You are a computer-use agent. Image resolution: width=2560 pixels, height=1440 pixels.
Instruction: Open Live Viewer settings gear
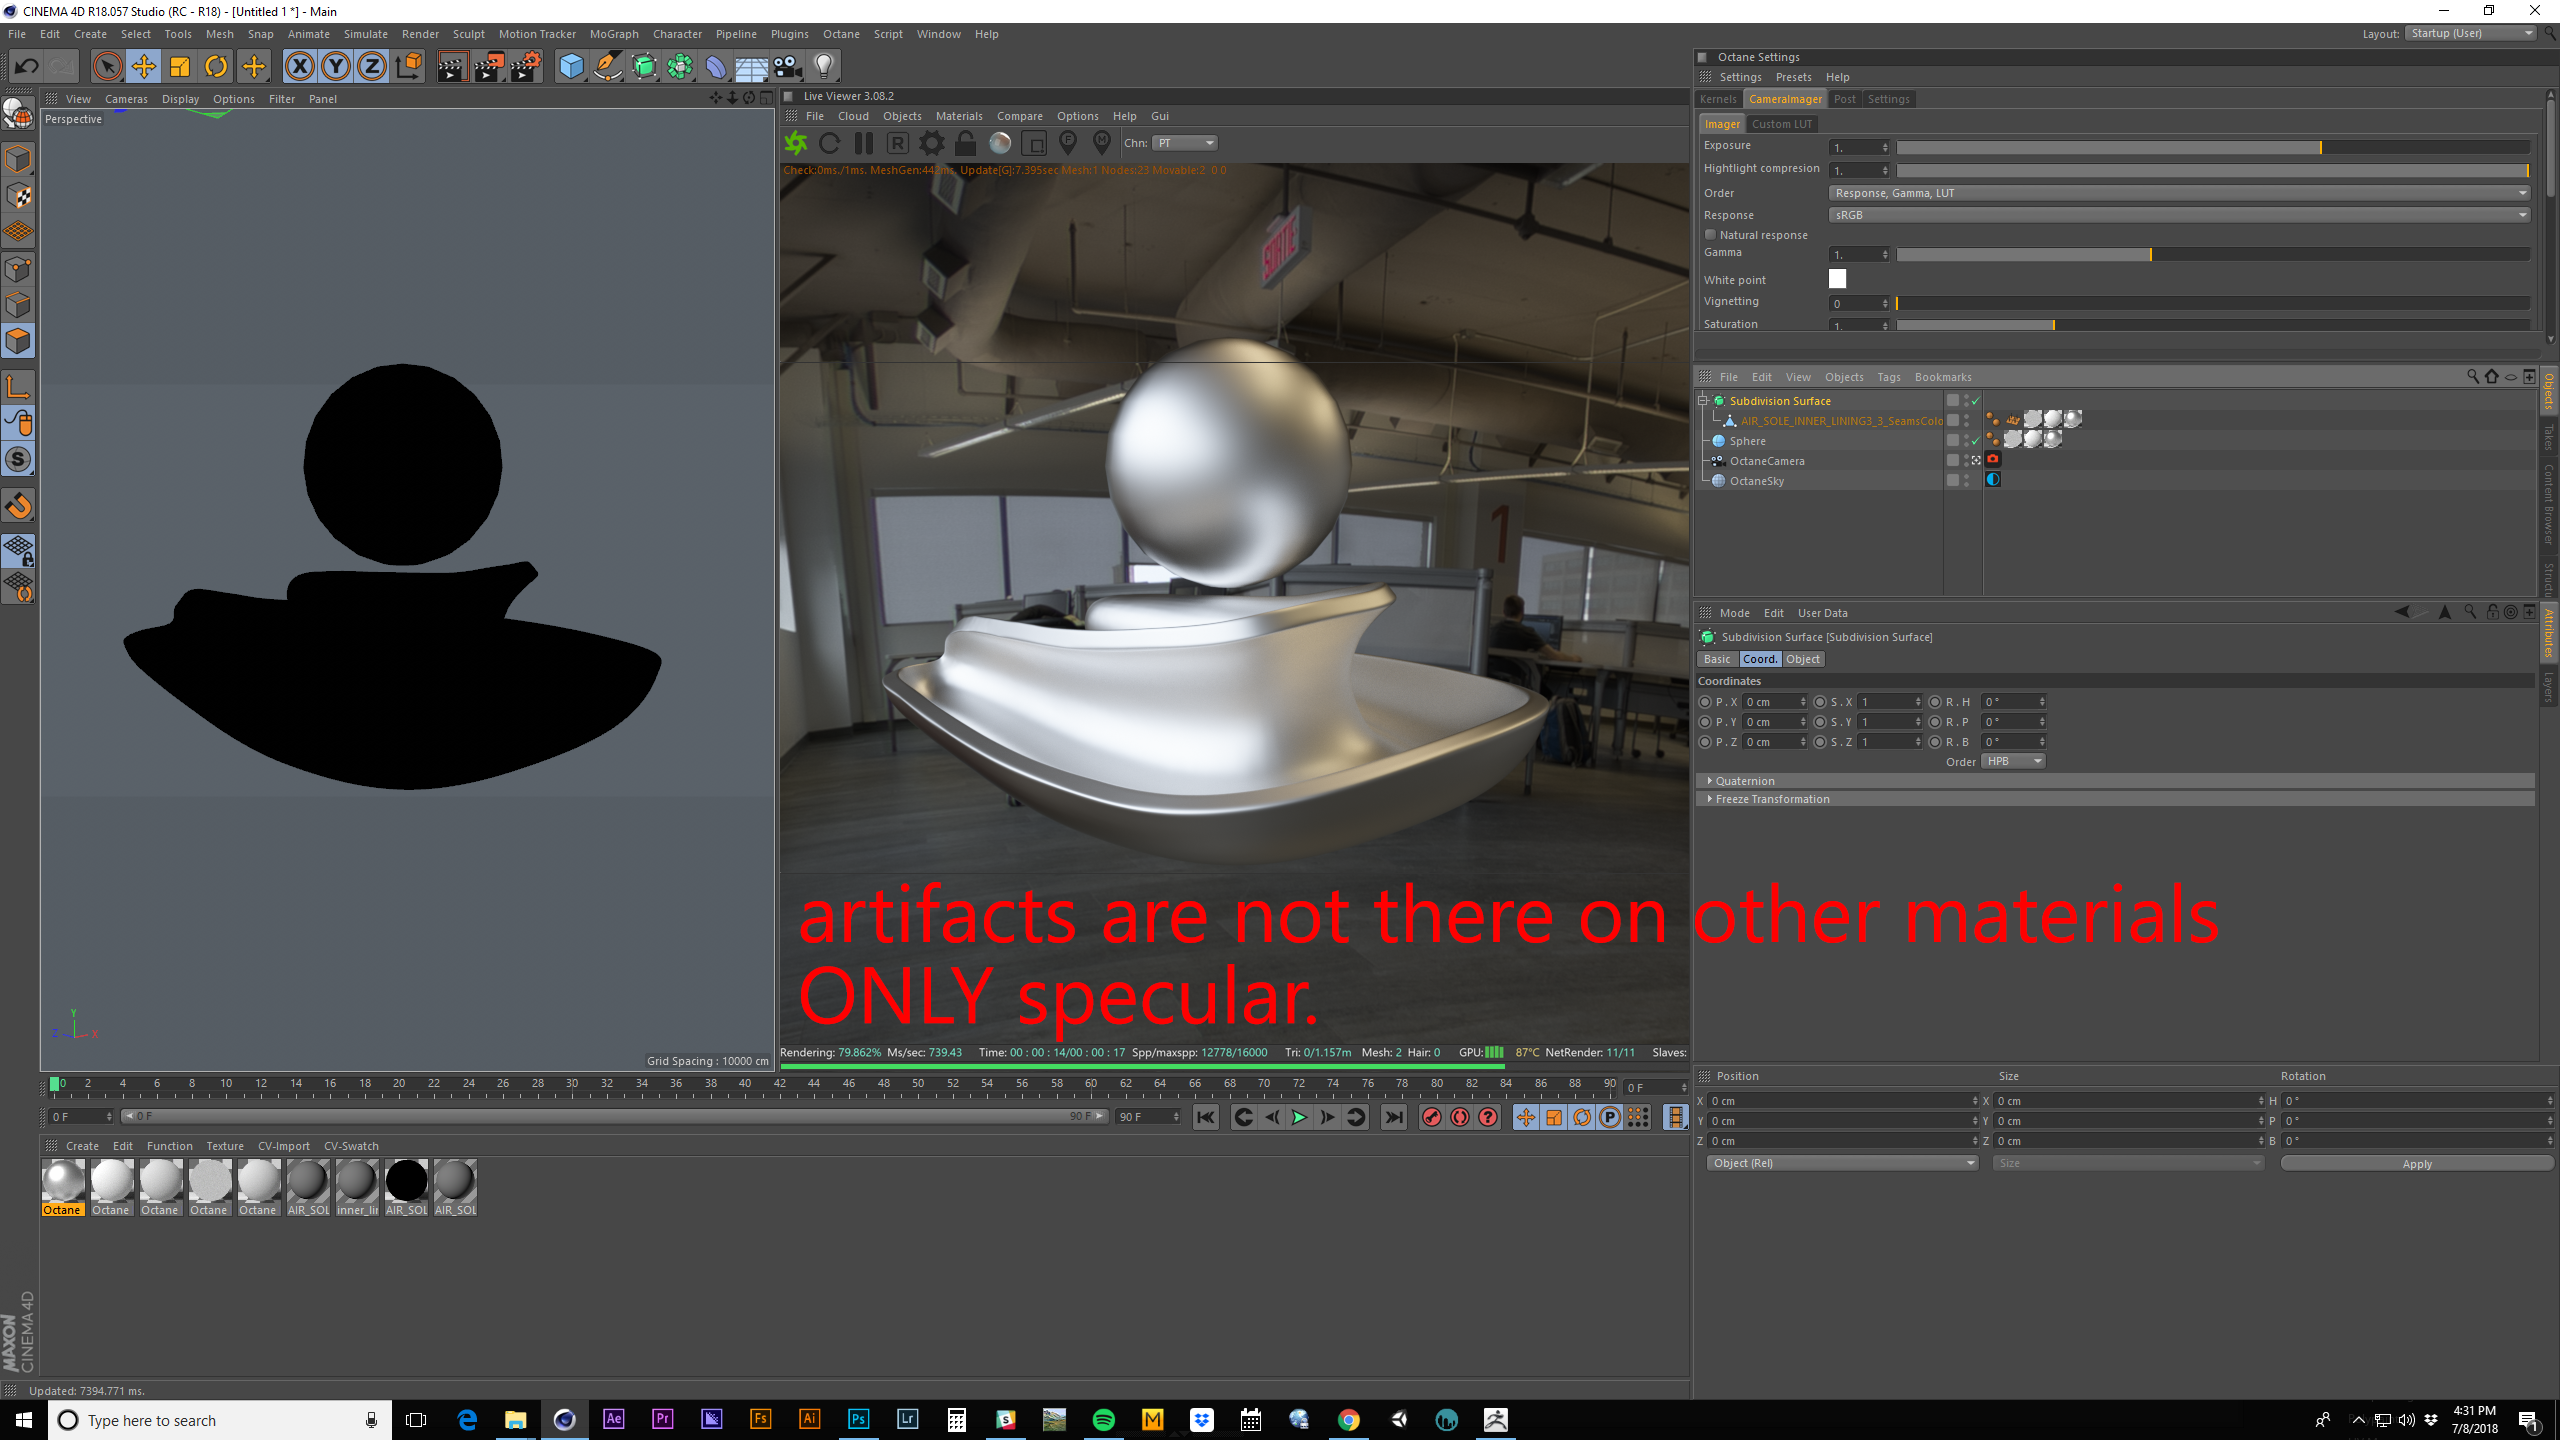(x=931, y=143)
